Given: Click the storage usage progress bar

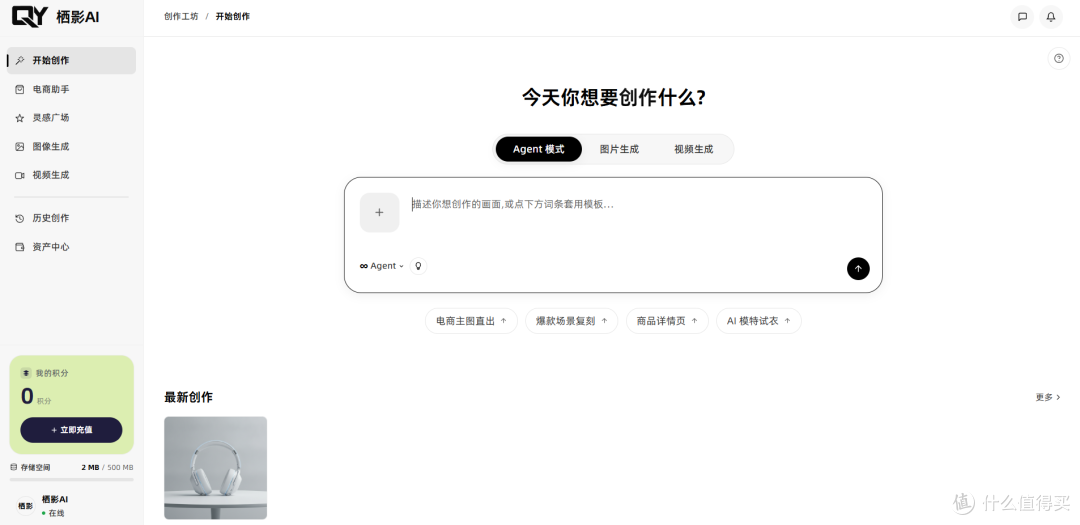Looking at the screenshot, I should click(x=72, y=480).
